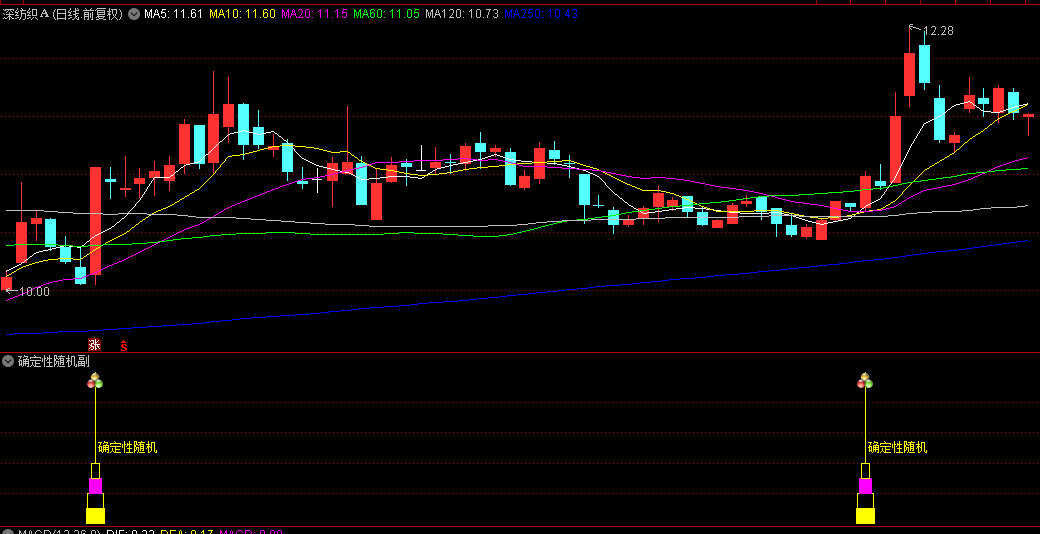Select the 确定性随机副 indicator name
This screenshot has height=534, width=1040.
(54, 361)
